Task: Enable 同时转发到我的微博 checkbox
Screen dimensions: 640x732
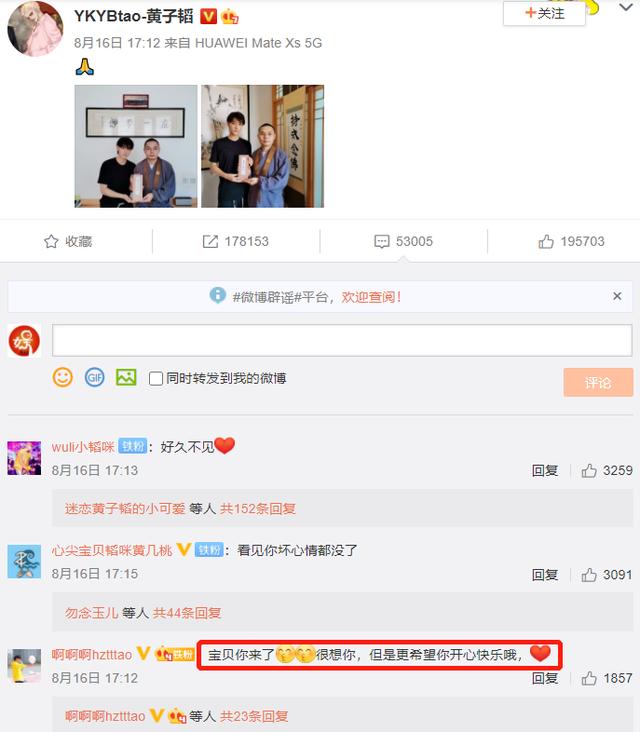Action: (155, 378)
